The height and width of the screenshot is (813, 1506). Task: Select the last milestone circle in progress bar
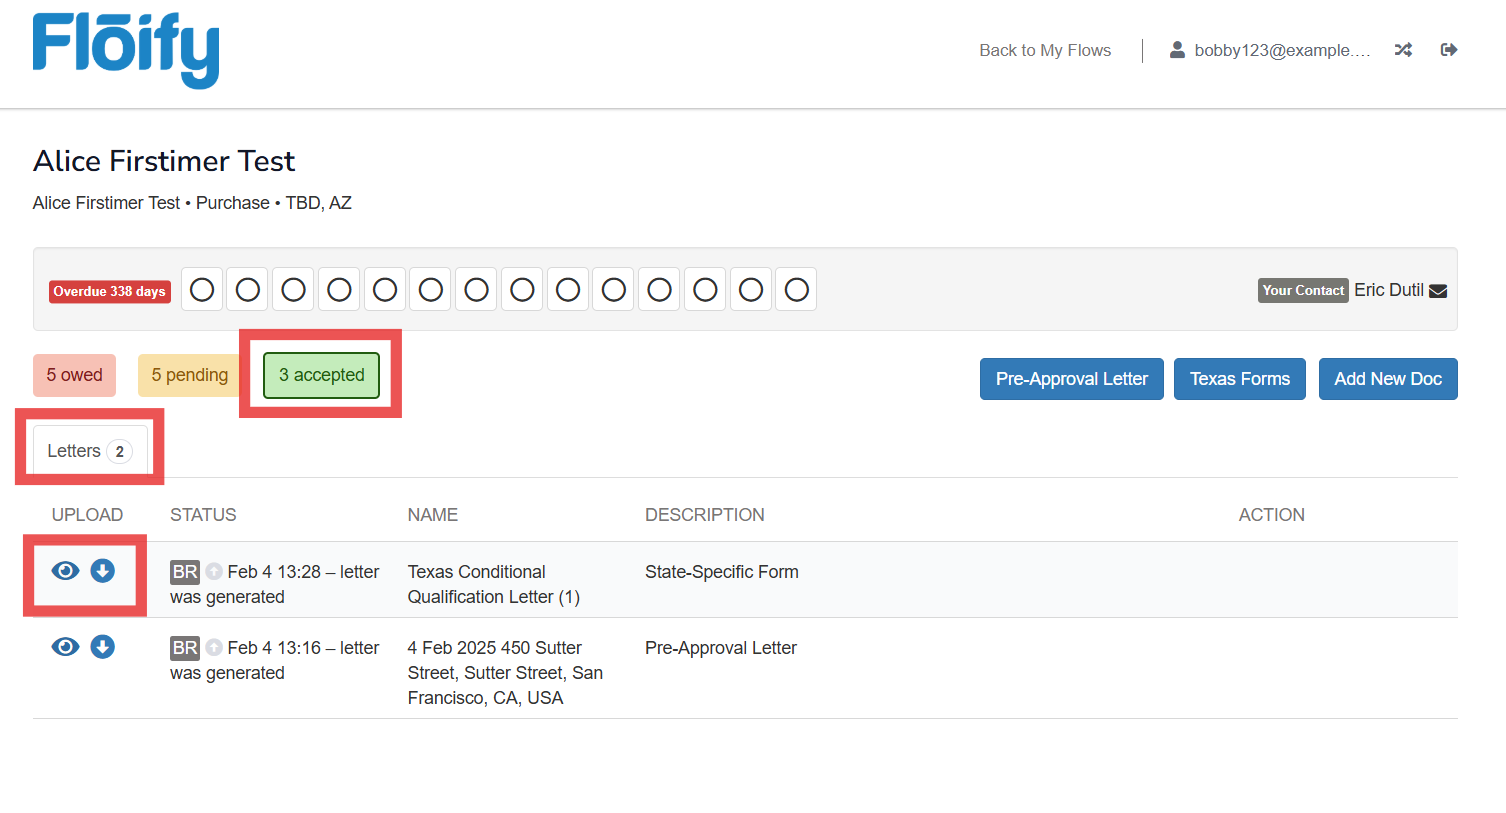coord(796,290)
